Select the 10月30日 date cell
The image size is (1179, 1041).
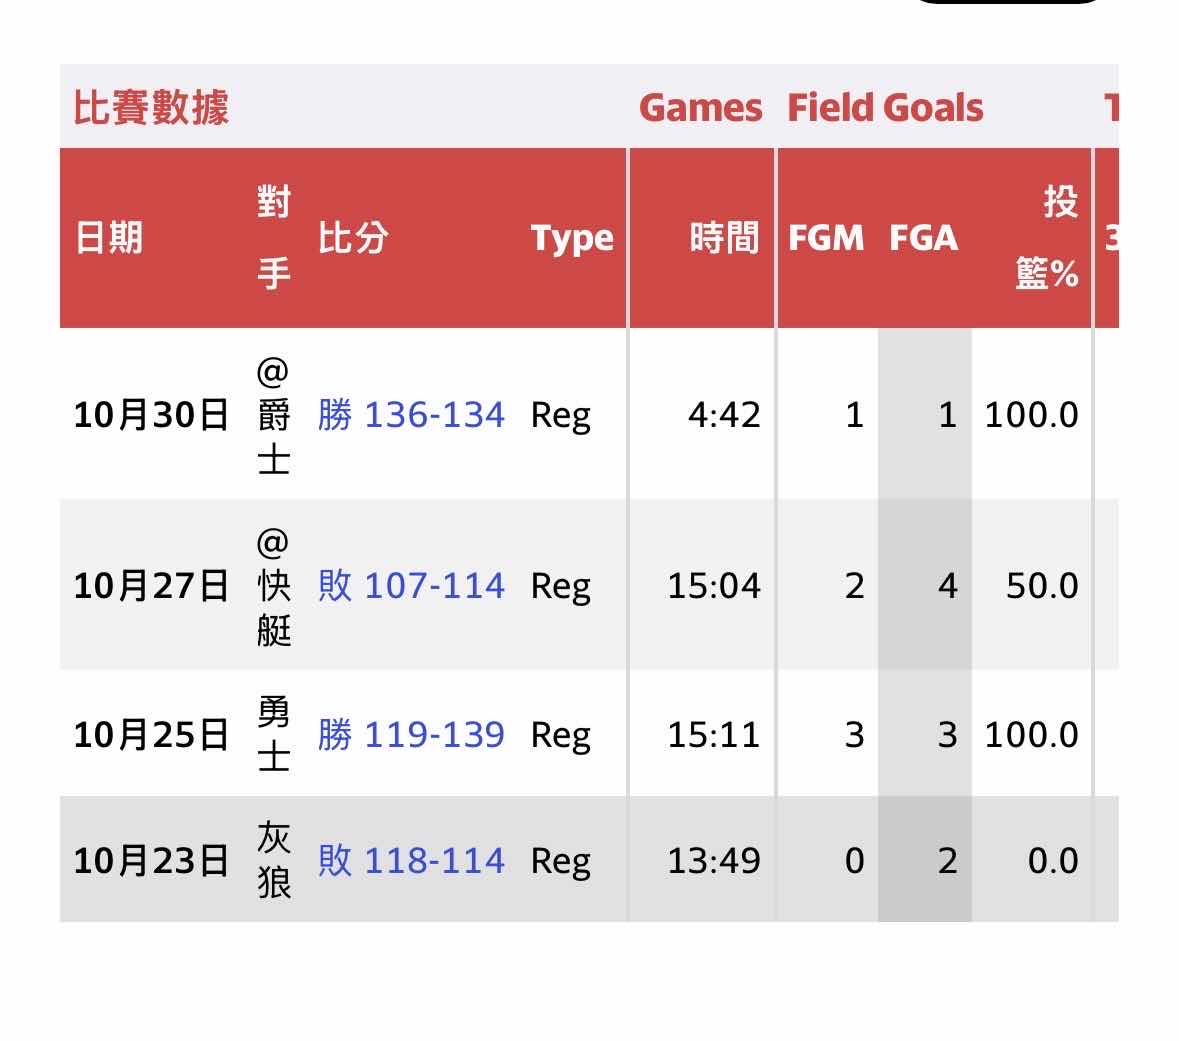151,414
